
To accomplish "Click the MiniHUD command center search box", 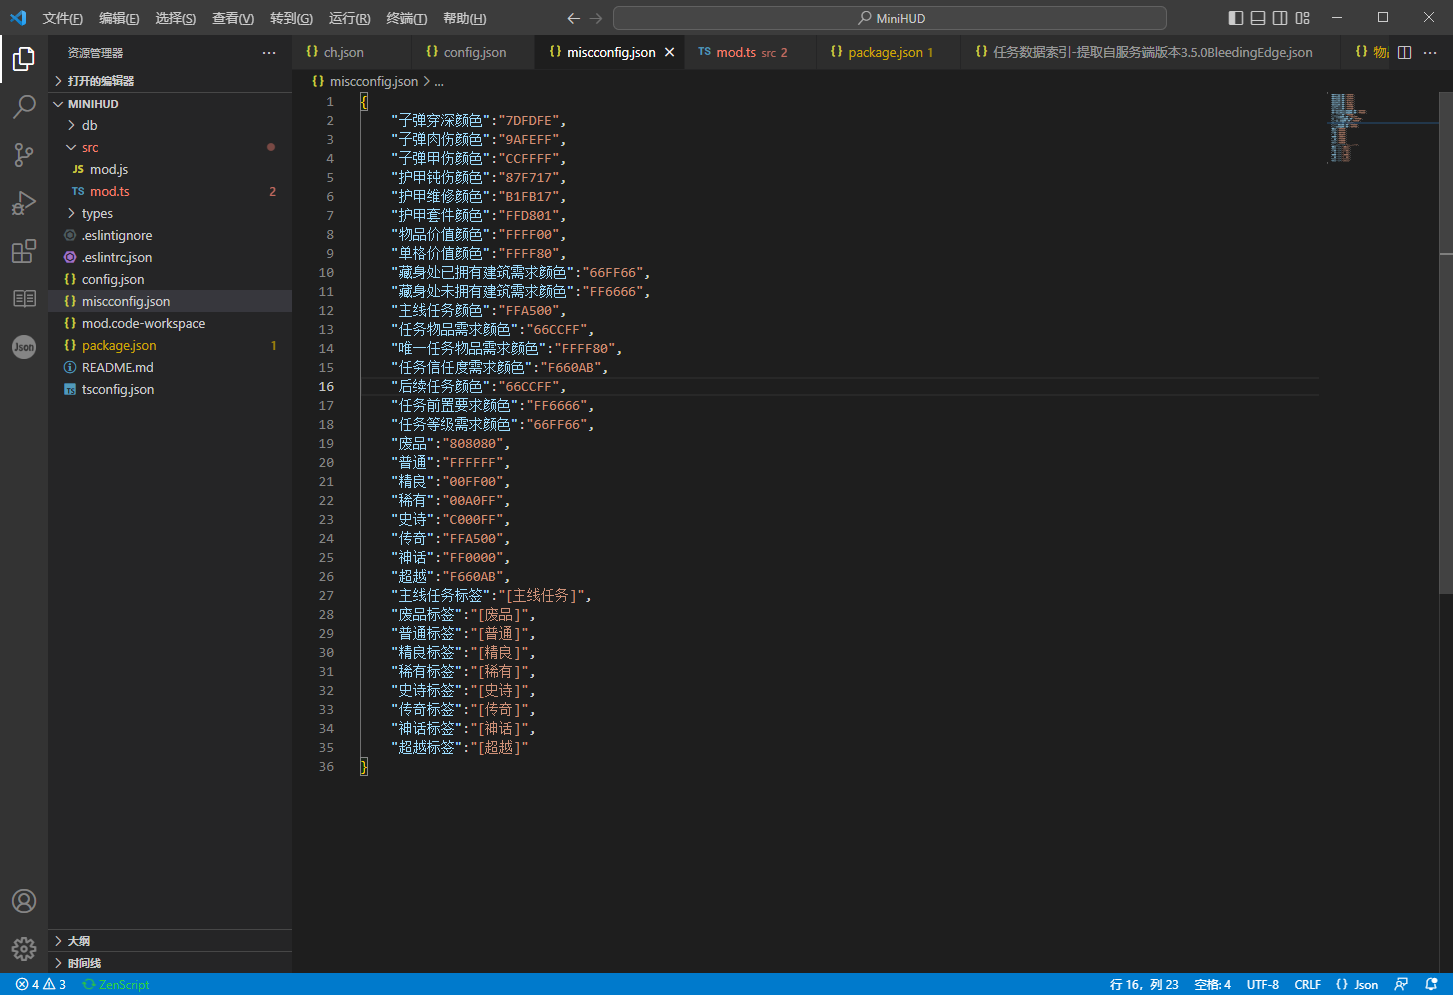I will (x=889, y=18).
